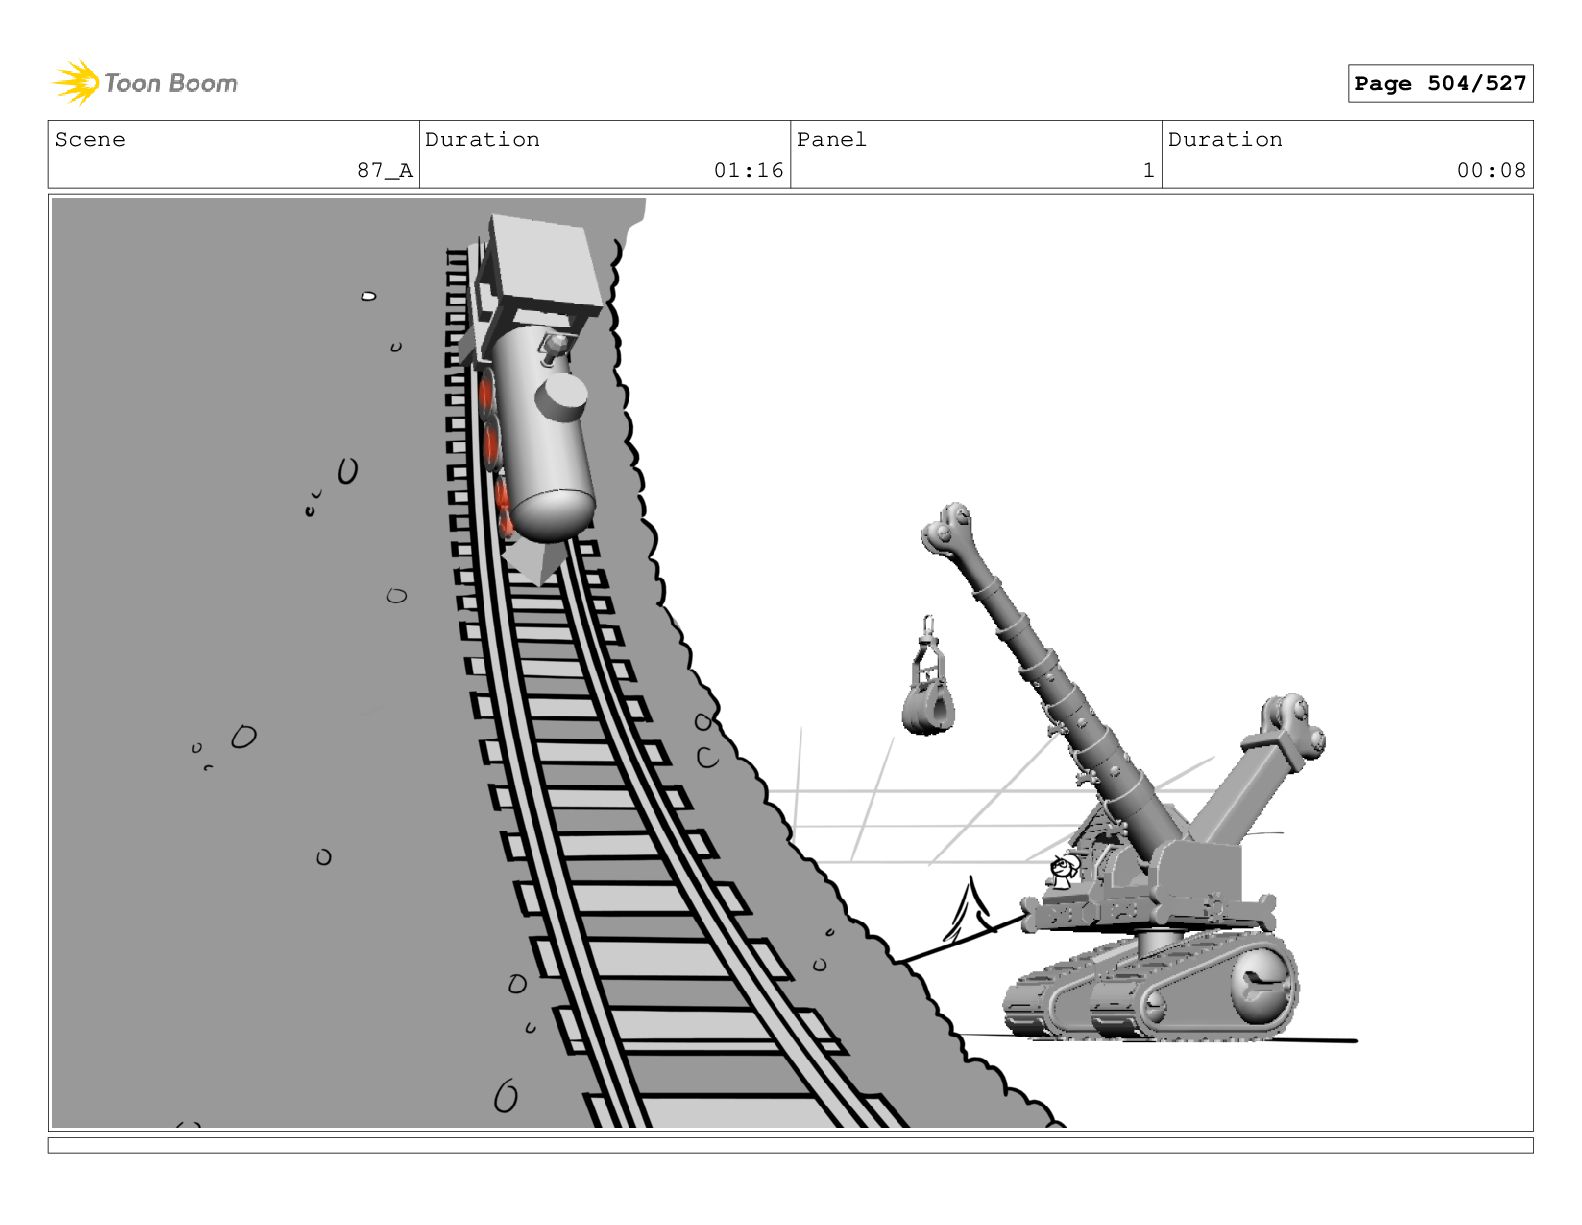The width and height of the screenshot is (1582, 1225).
Task: Click the Toon Boom logo
Action: click(x=145, y=83)
